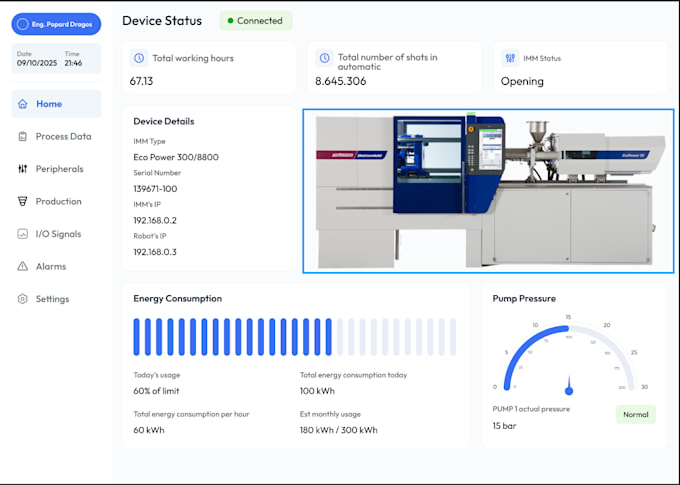
Task: Click the Process Data clipboard icon
Action: click(x=23, y=136)
